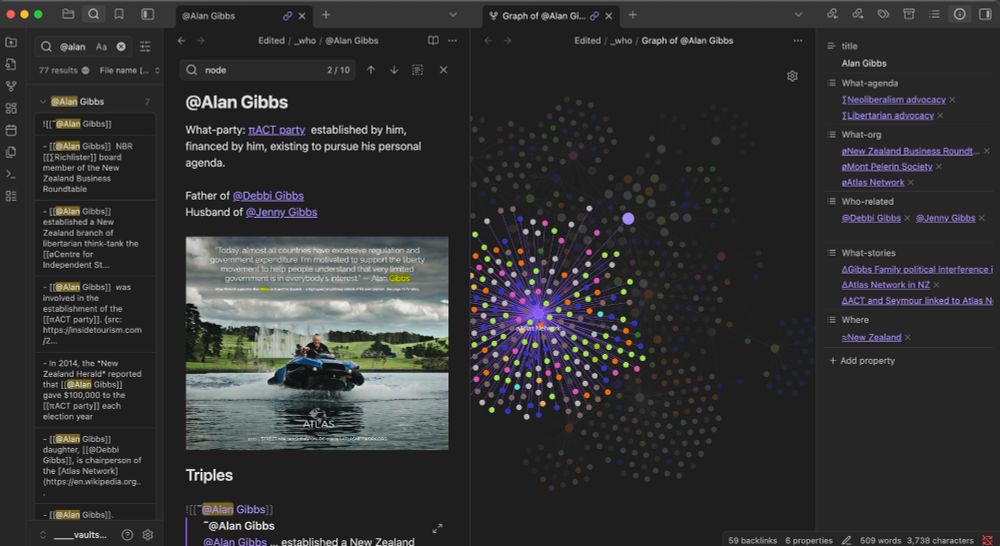Open ΔAtlas Network in NZ story link
The width and height of the screenshot is (1000, 546).
885,285
